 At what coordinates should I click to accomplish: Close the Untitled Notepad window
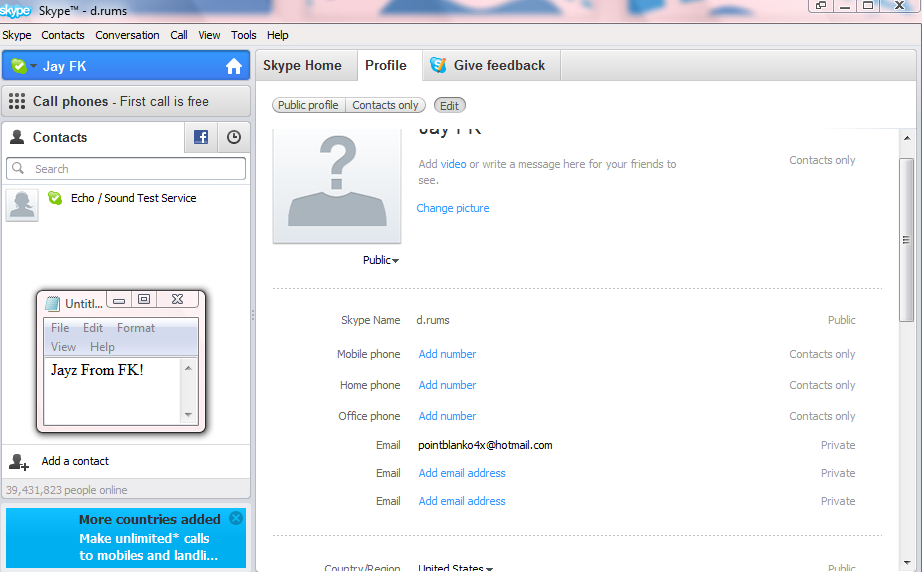coord(178,299)
